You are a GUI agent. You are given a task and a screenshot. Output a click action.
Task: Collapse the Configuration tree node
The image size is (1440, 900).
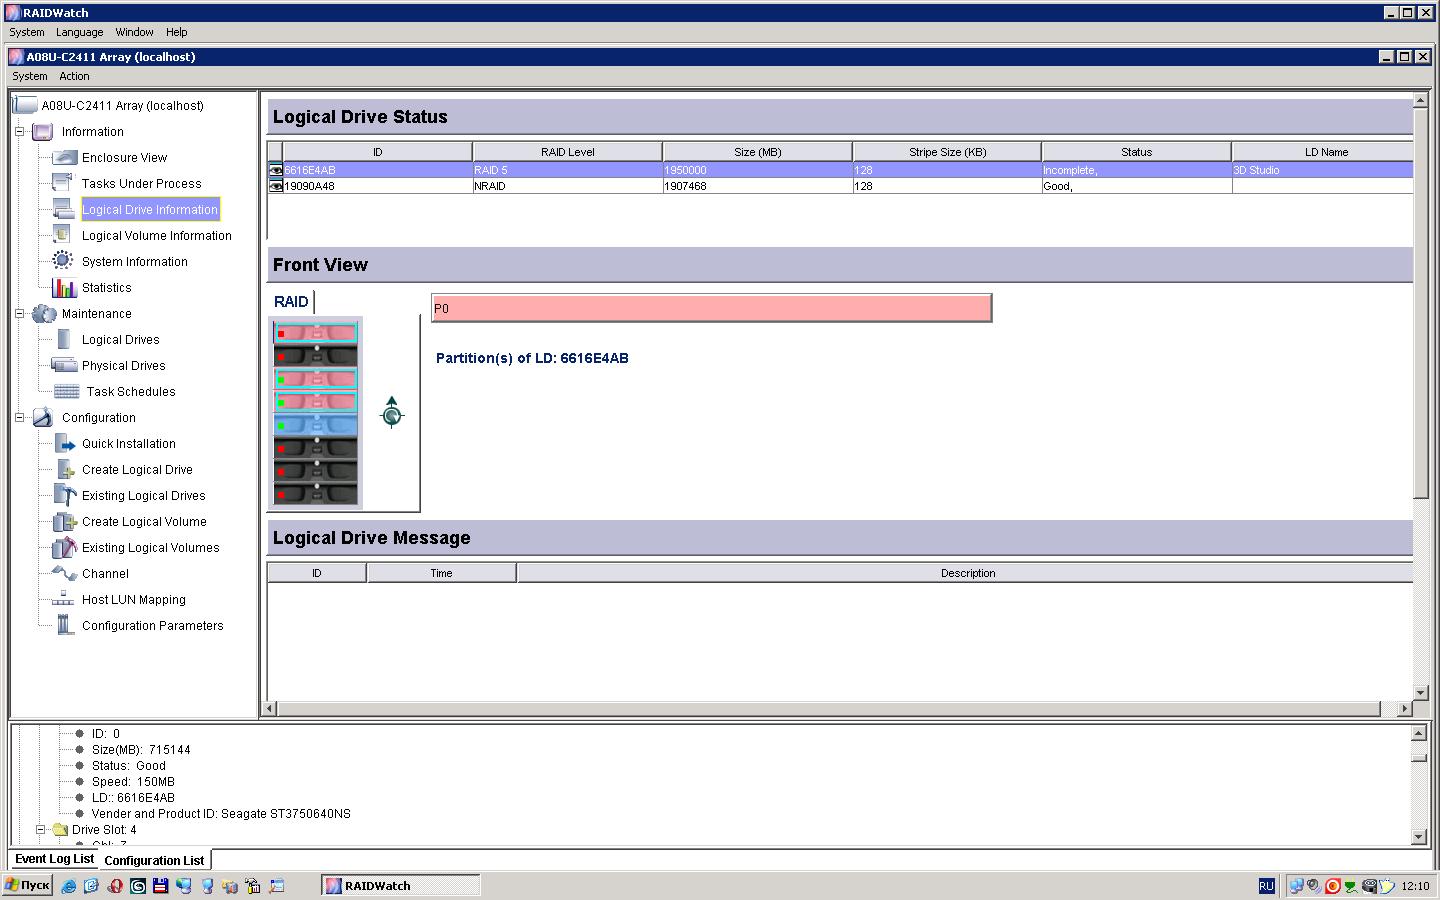click(x=19, y=418)
